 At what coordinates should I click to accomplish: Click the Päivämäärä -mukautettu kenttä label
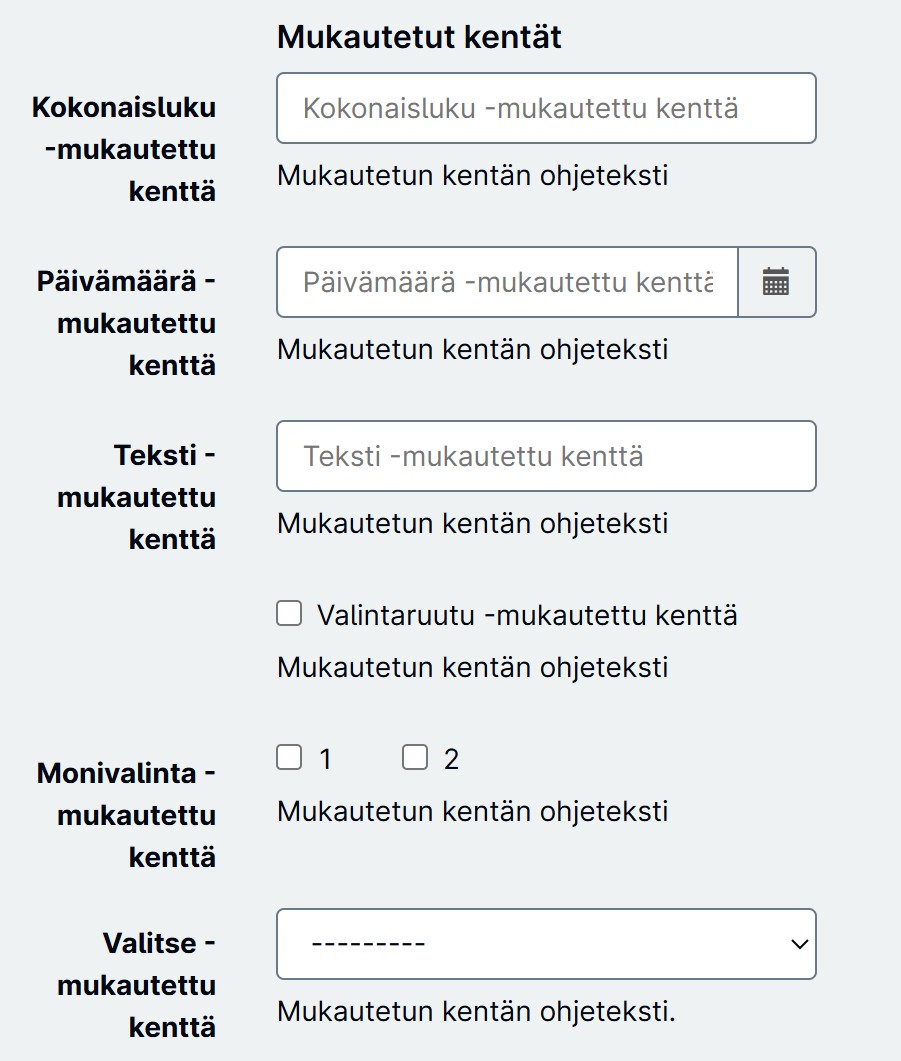(126, 323)
